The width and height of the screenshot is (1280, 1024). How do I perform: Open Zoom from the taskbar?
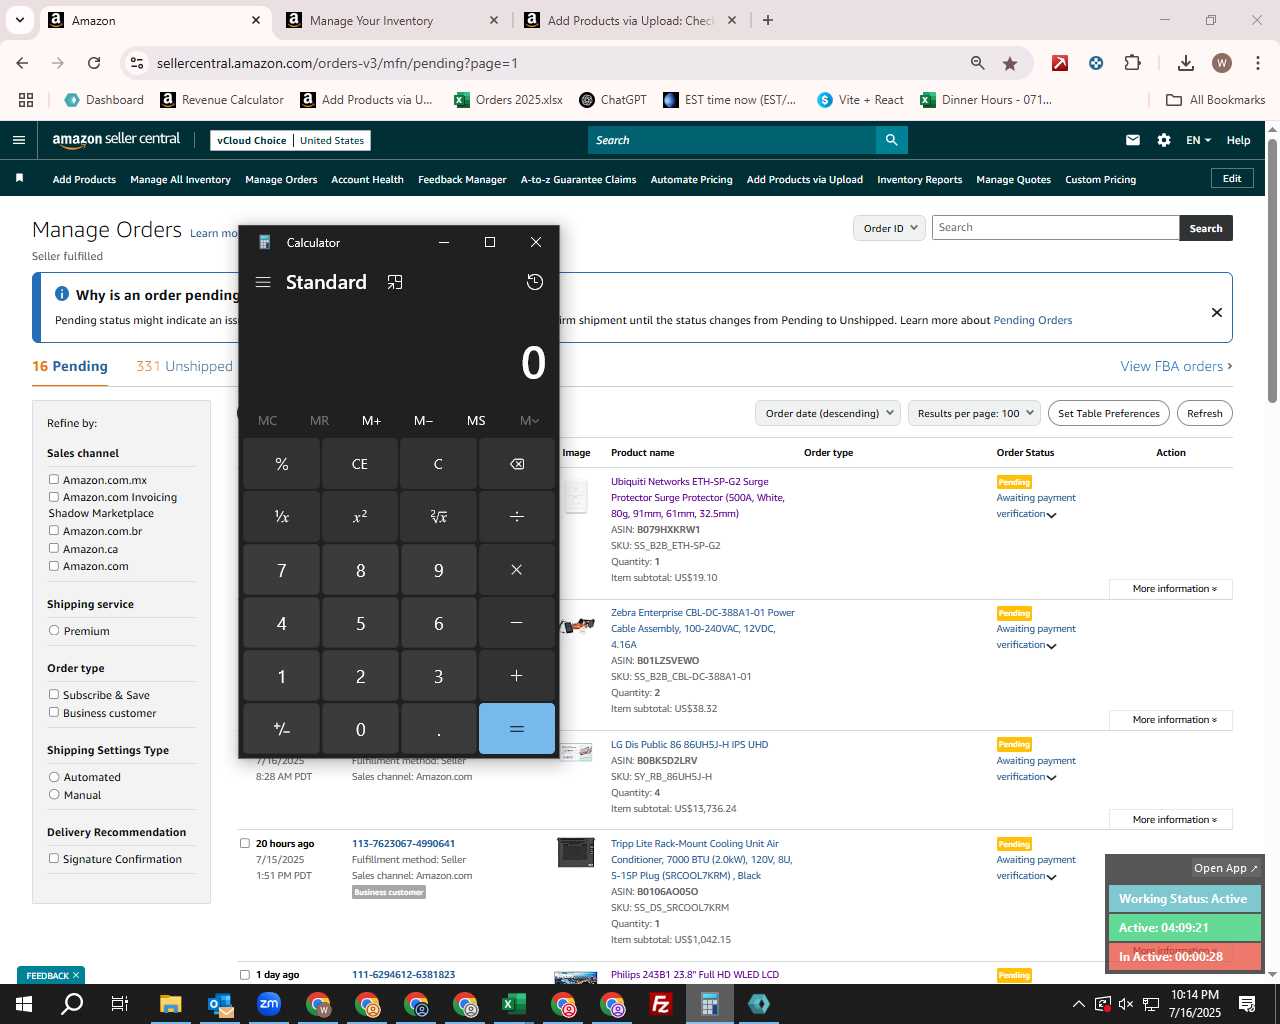269,1004
